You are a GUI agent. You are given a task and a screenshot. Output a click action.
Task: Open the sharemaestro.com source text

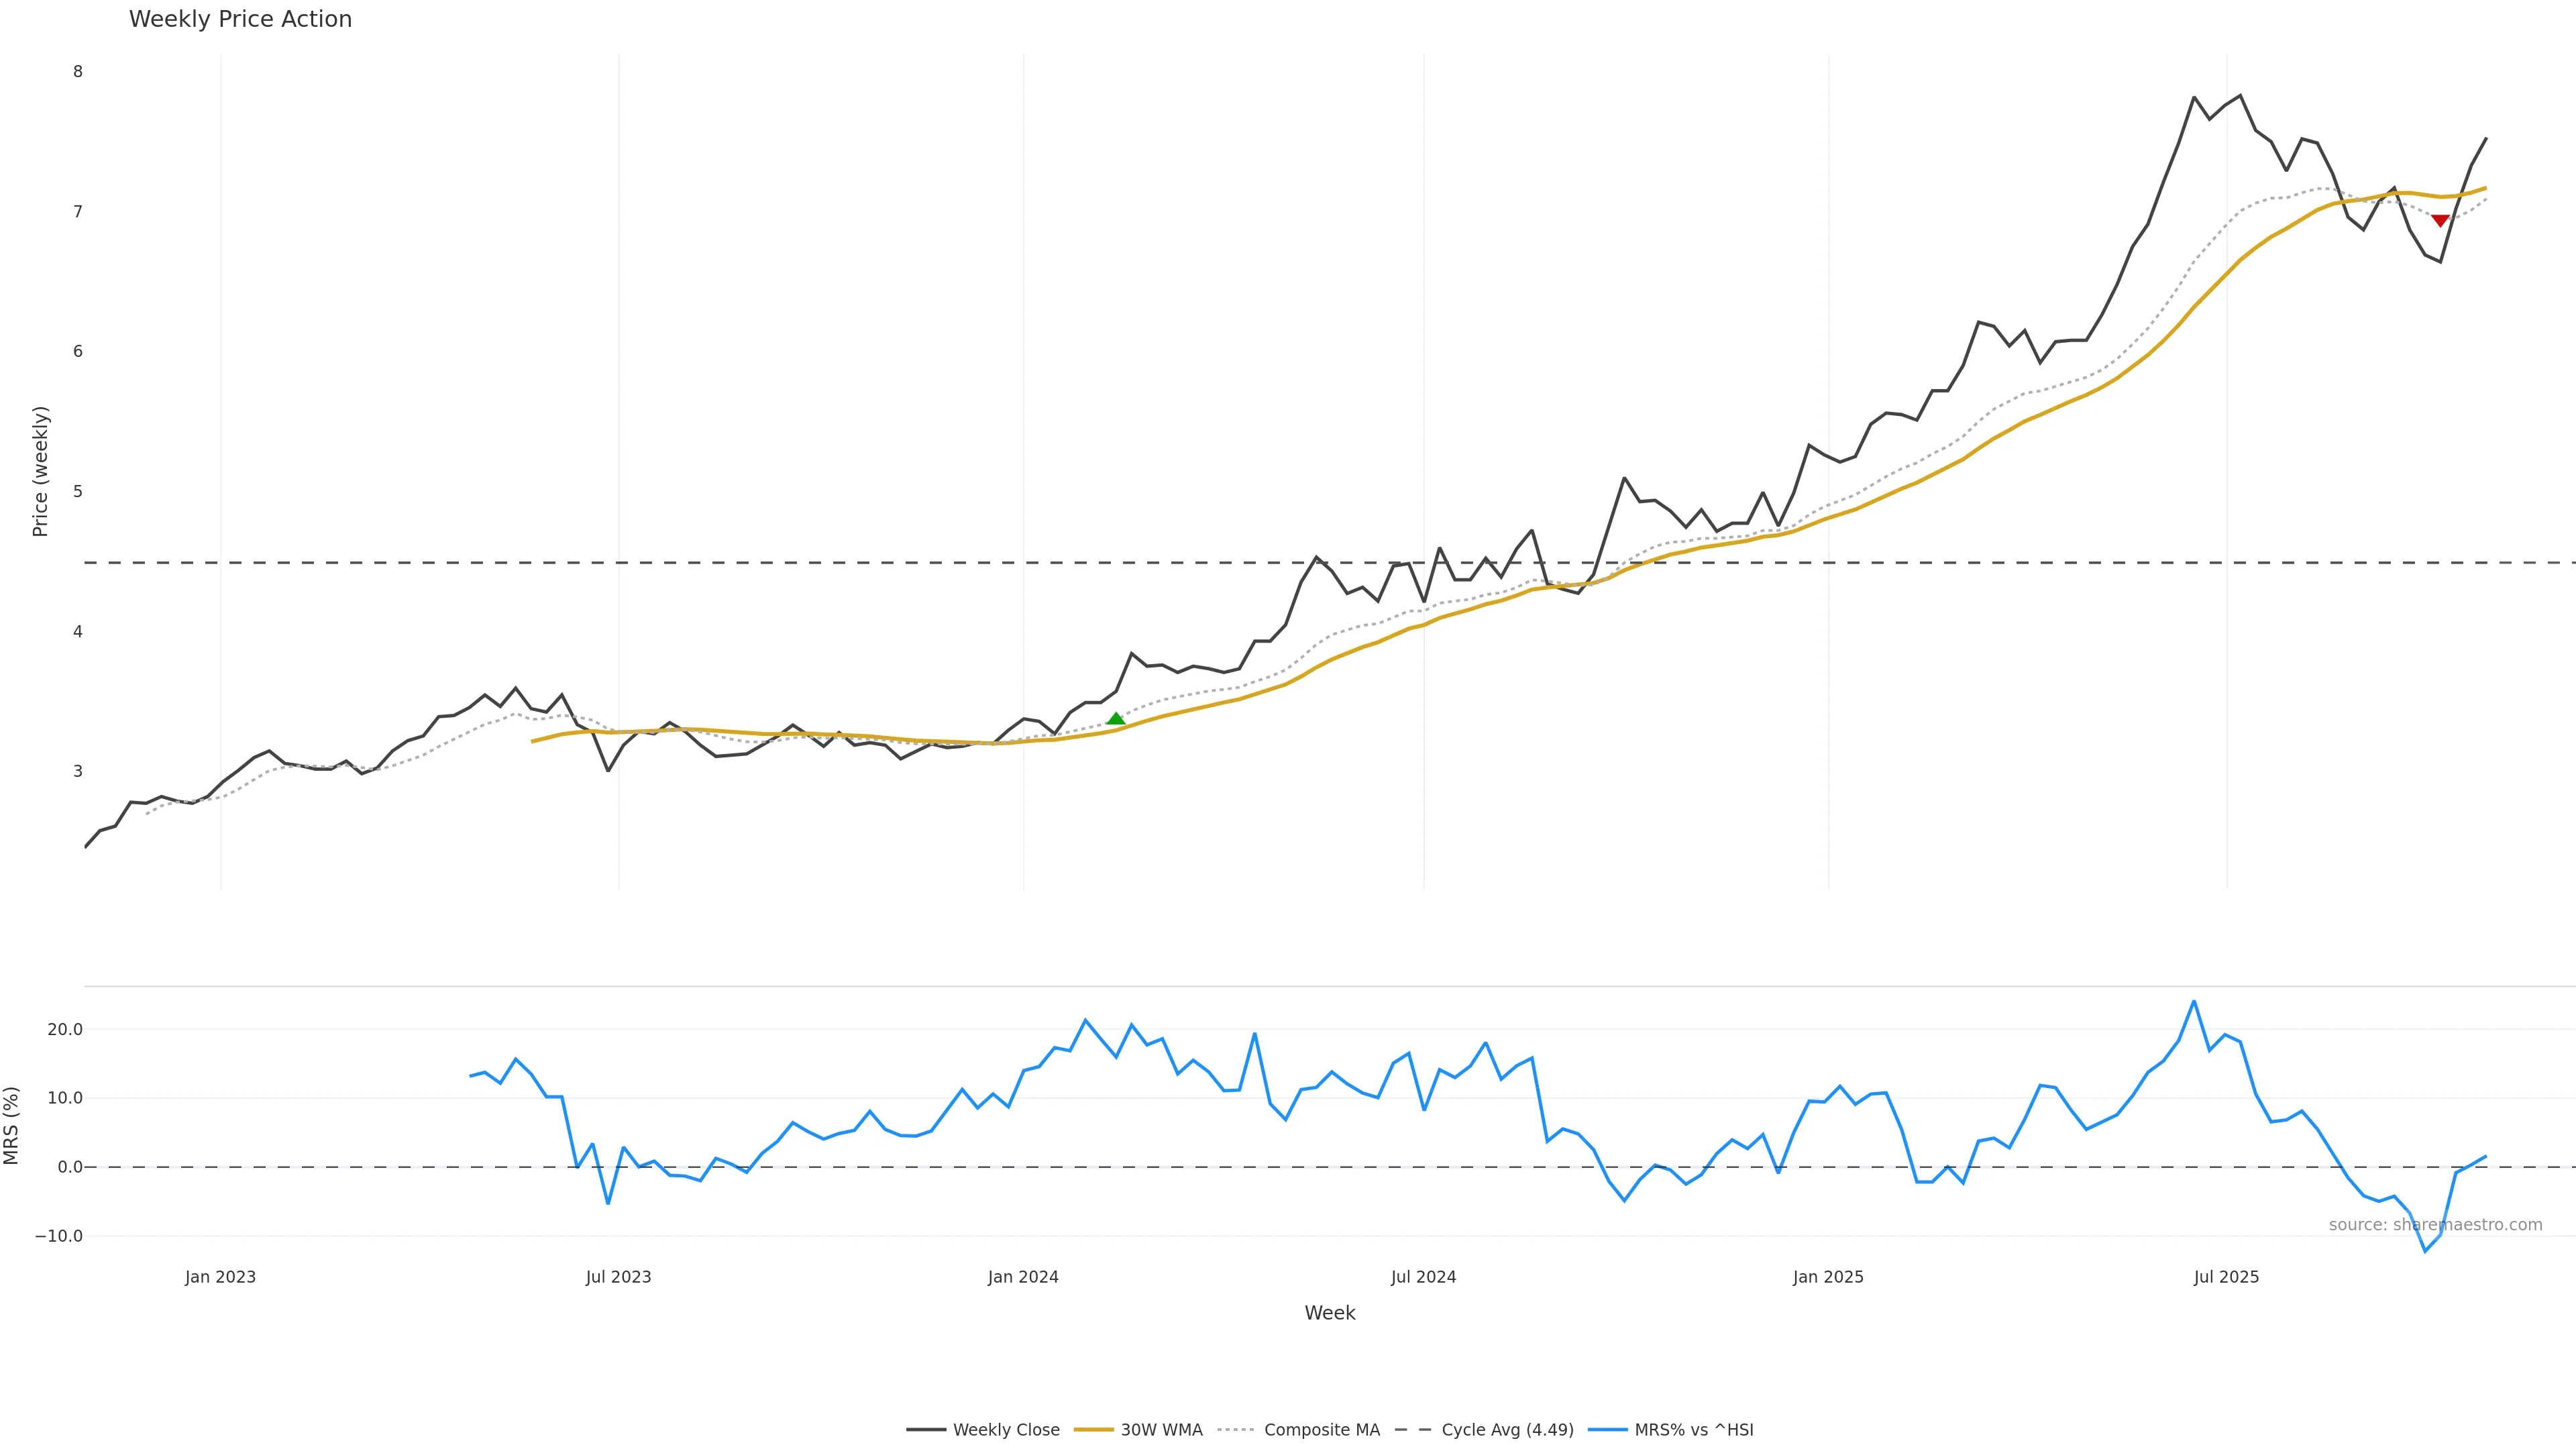click(x=2435, y=1225)
